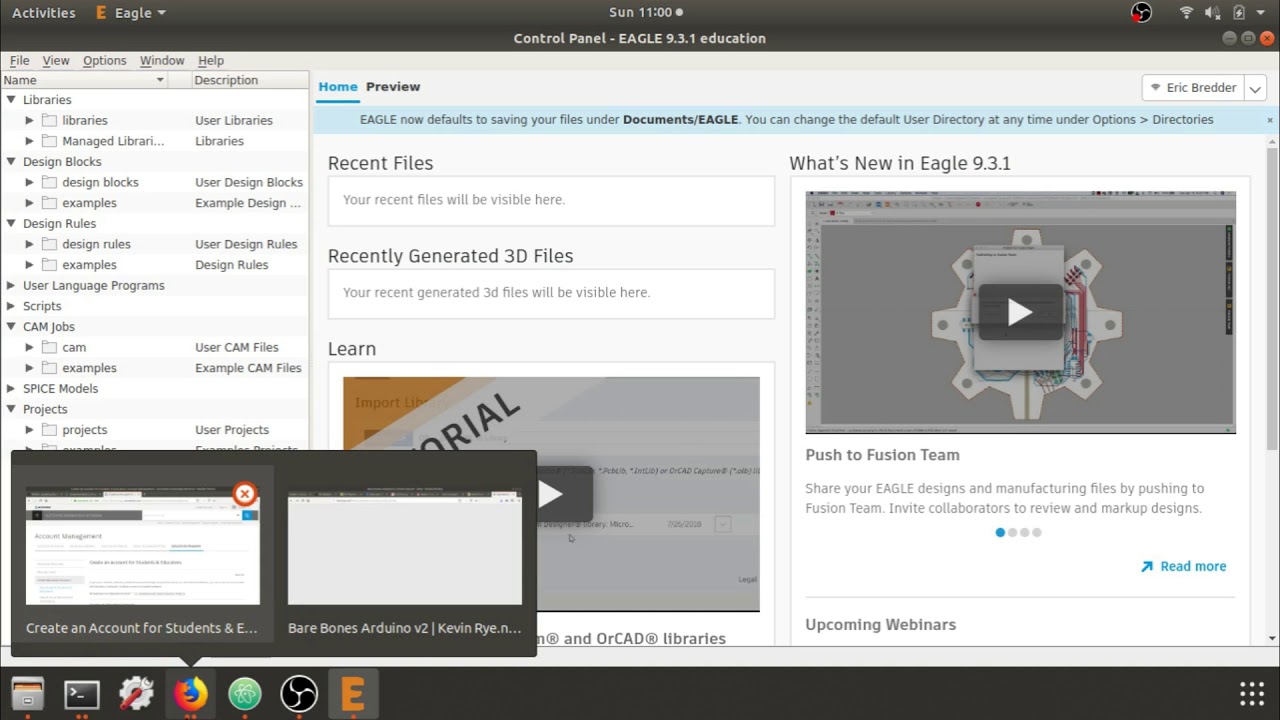Expand User Language Programs
This screenshot has width=1280, height=720.
click(x=11, y=285)
